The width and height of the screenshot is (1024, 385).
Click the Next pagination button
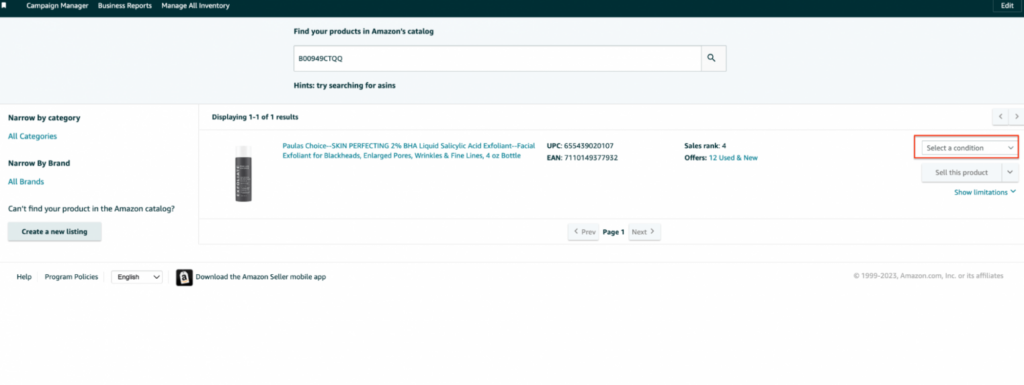click(x=645, y=232)
